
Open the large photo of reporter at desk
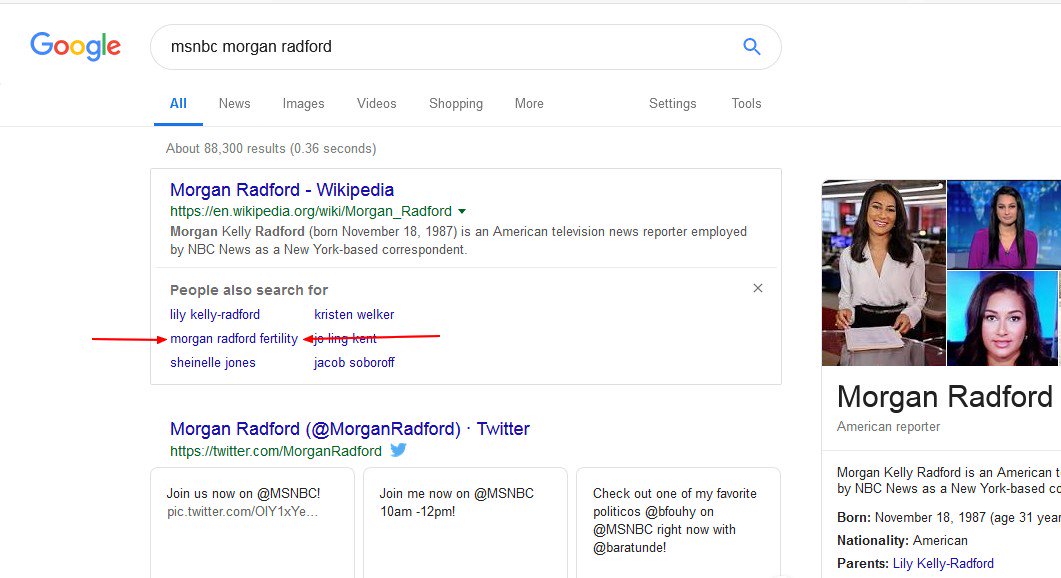pos(884,273)
